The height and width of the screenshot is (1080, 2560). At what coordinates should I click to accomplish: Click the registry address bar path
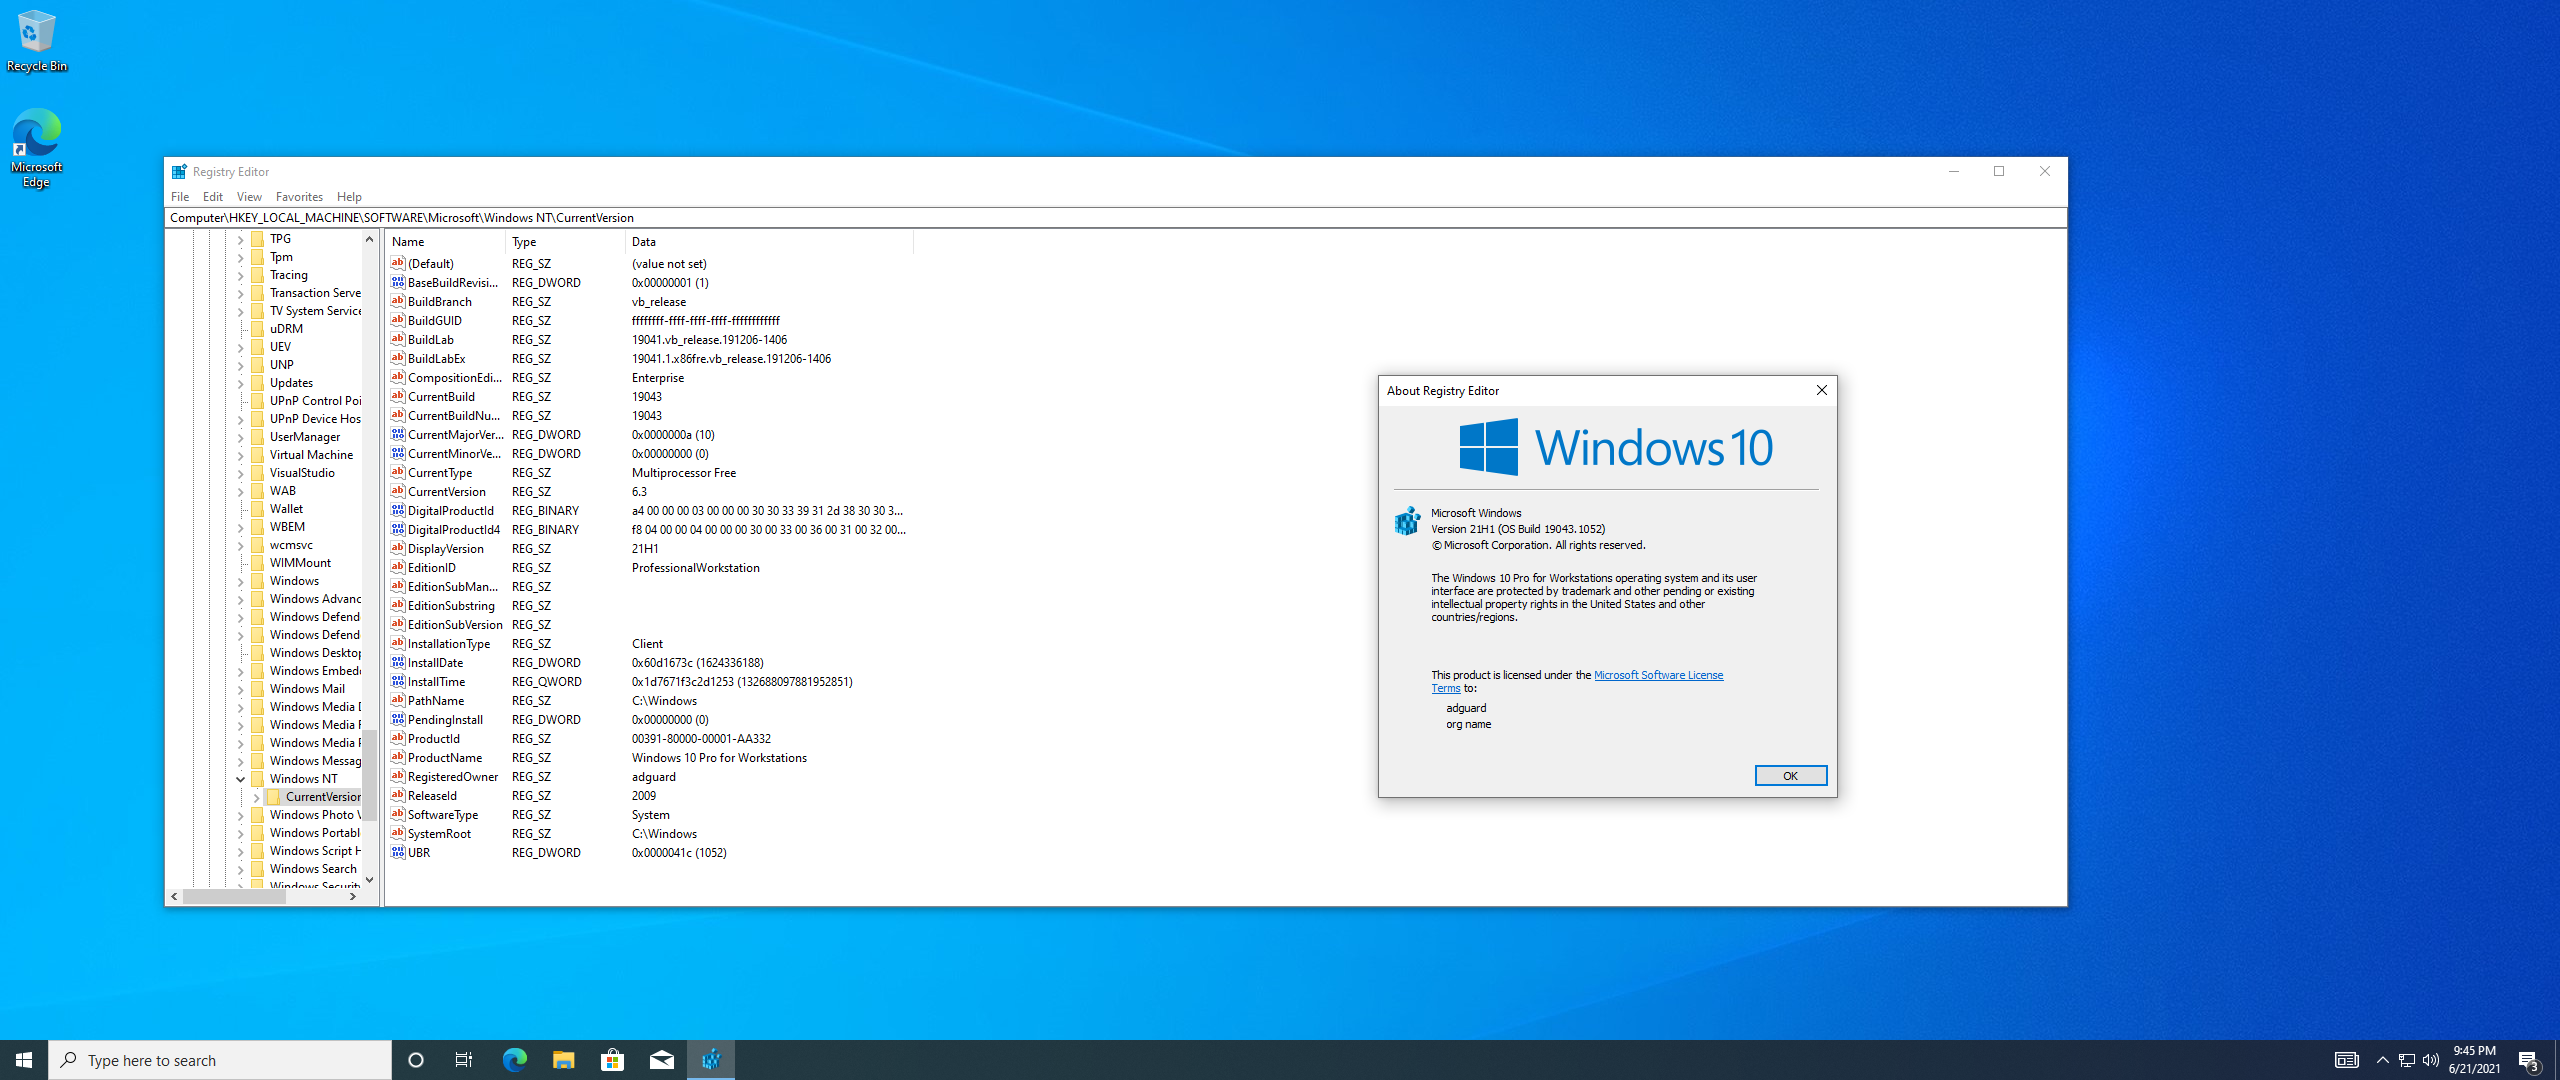click(1116, 218)
